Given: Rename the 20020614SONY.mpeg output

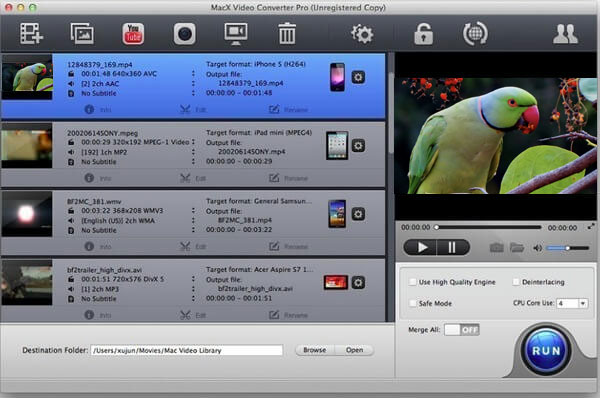Looking at the screenshot, I should coord(289,178).
